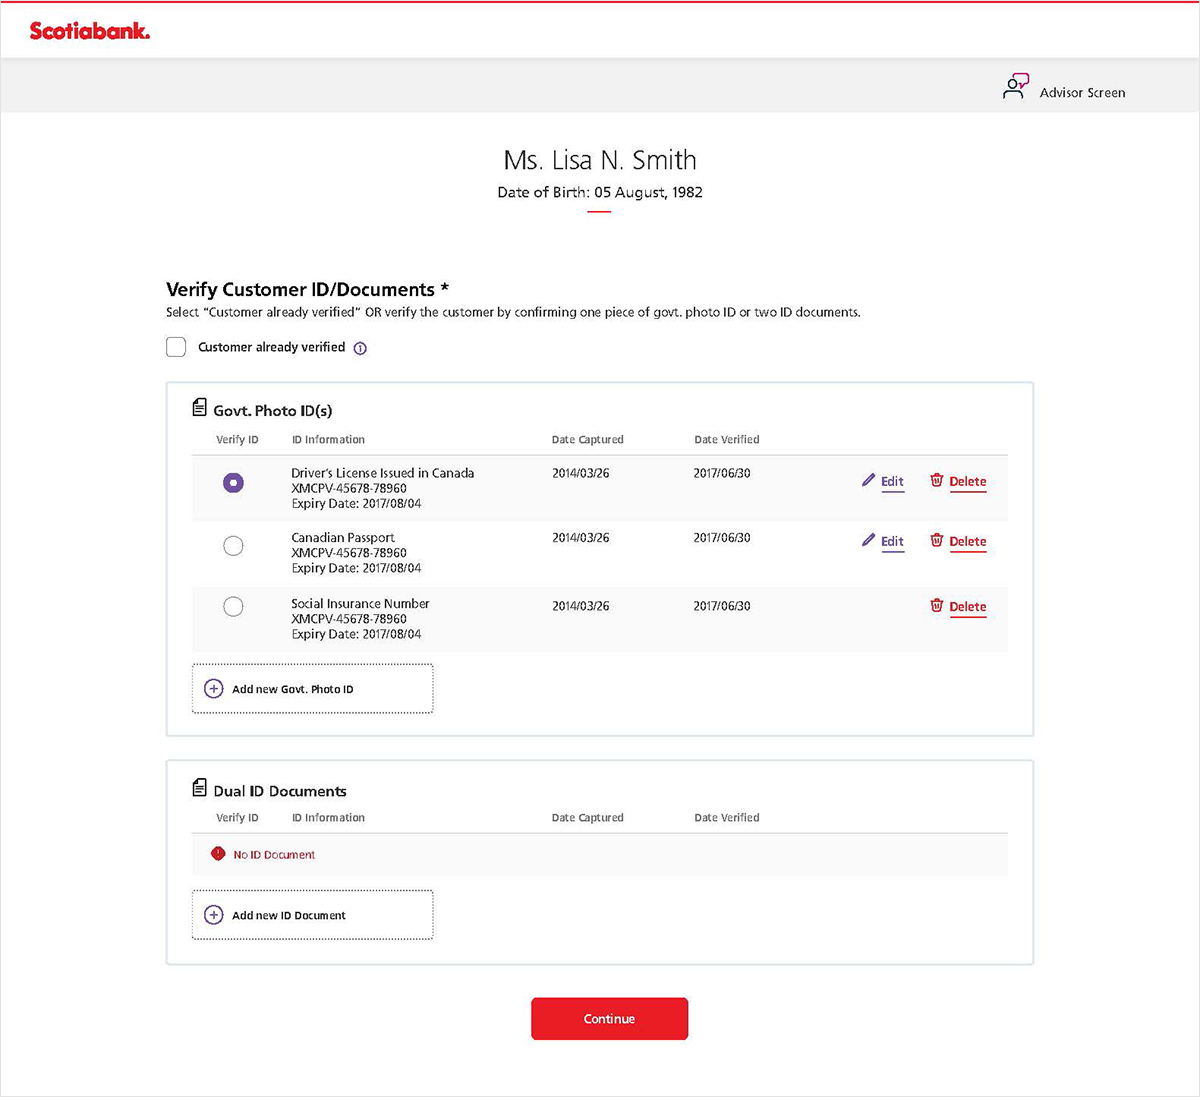The width and height of the screenshot is (1200, 1097).
Task: Open the Advisor Screen icon
Action: [1015, 87]
